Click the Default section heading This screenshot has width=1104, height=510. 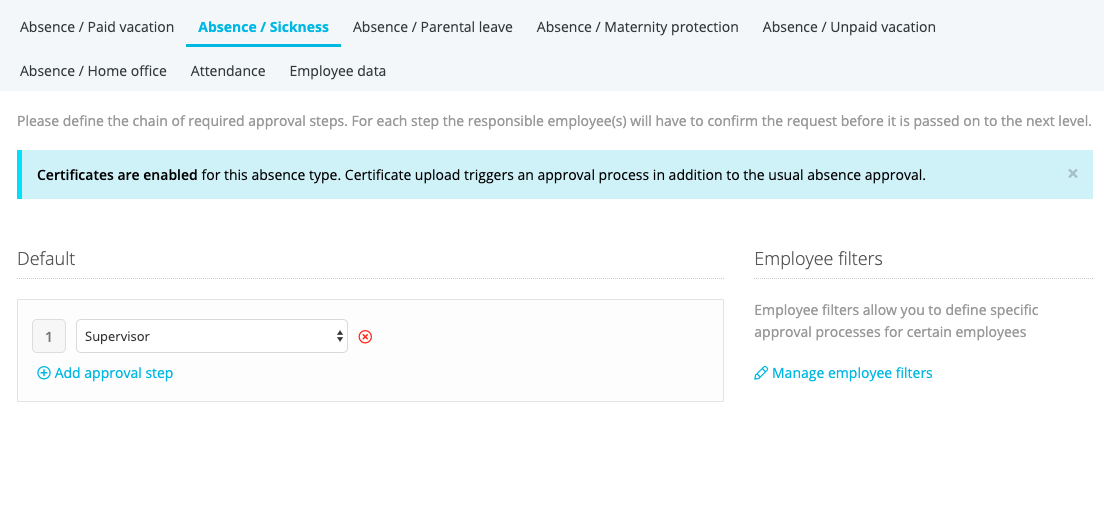tap(46, 259)
